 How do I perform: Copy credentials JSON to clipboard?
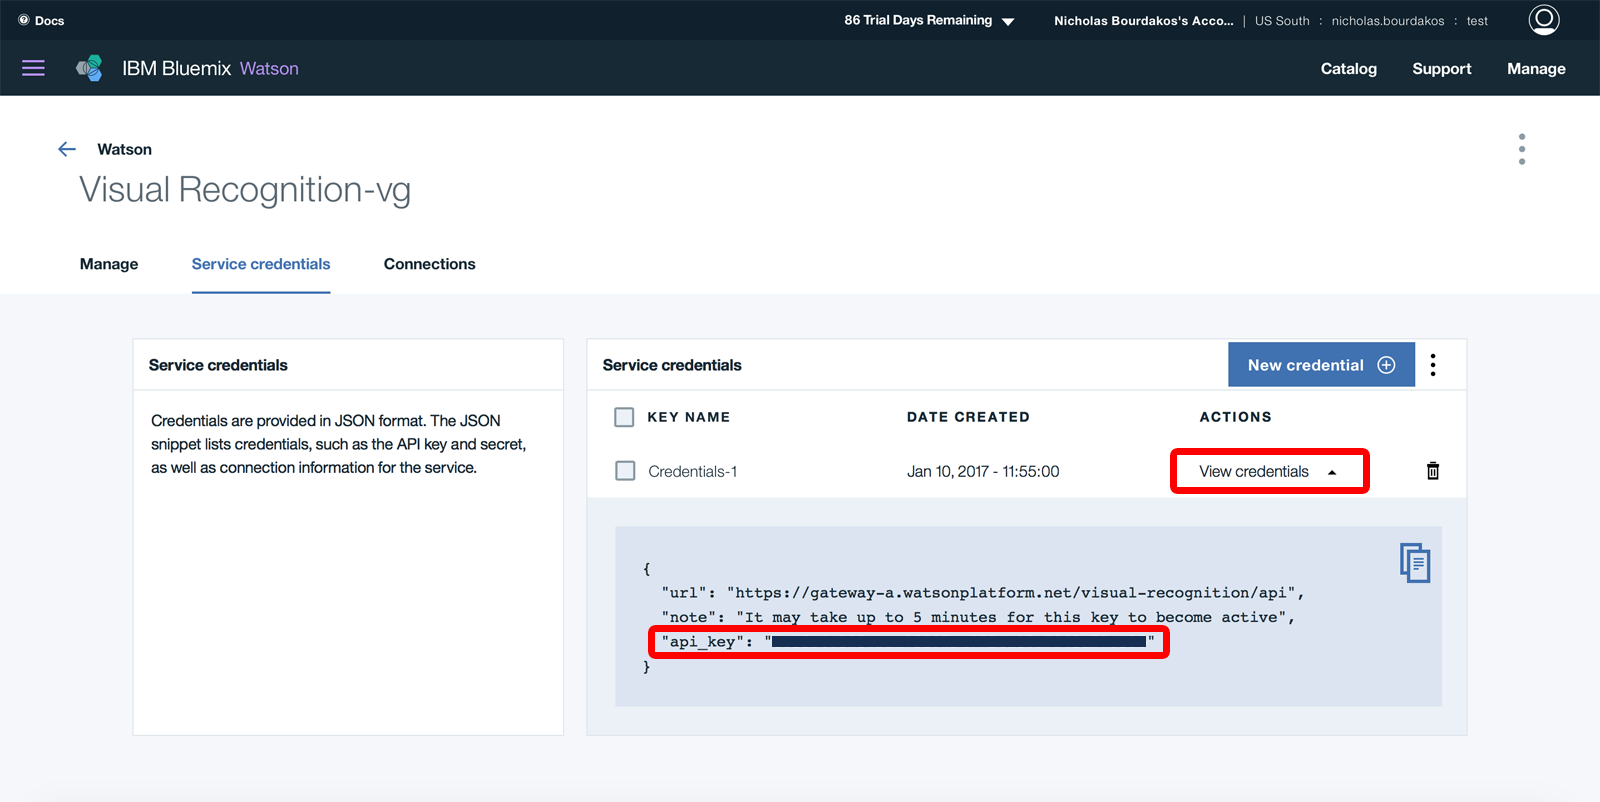pos(1415,563)
